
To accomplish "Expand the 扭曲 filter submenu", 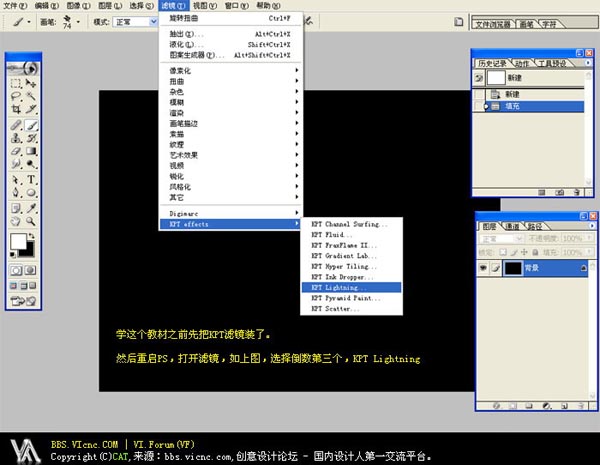I will (230, 81).
